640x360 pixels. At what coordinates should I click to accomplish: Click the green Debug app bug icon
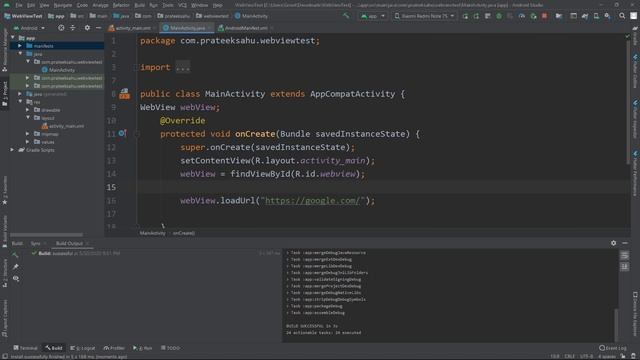click(x=499, y=16)
